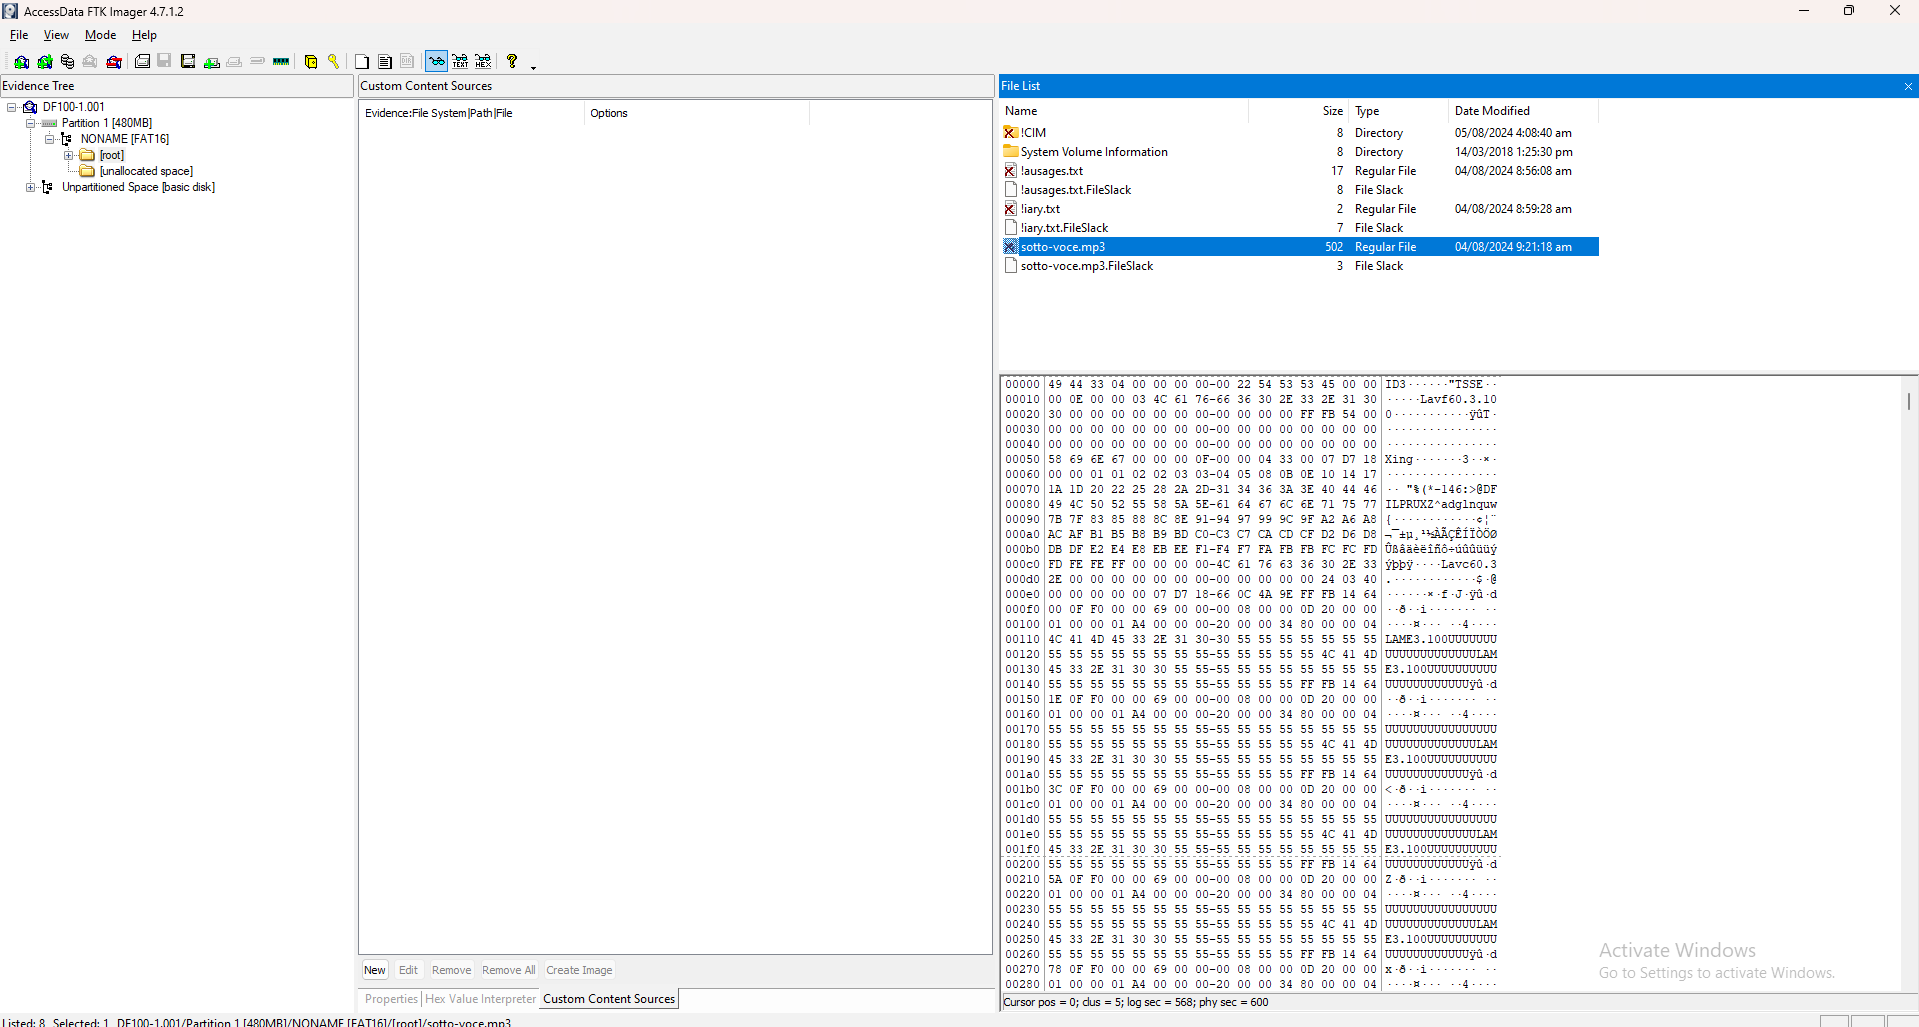The height and width of the screenshot is (1027, 1919).
Task: Sort the file list by Name column
Action: 1124,111
